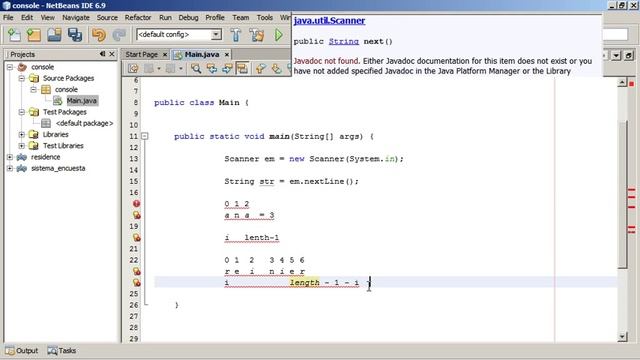
Task: Open the Tasks window button
Action: pos(62,351)
